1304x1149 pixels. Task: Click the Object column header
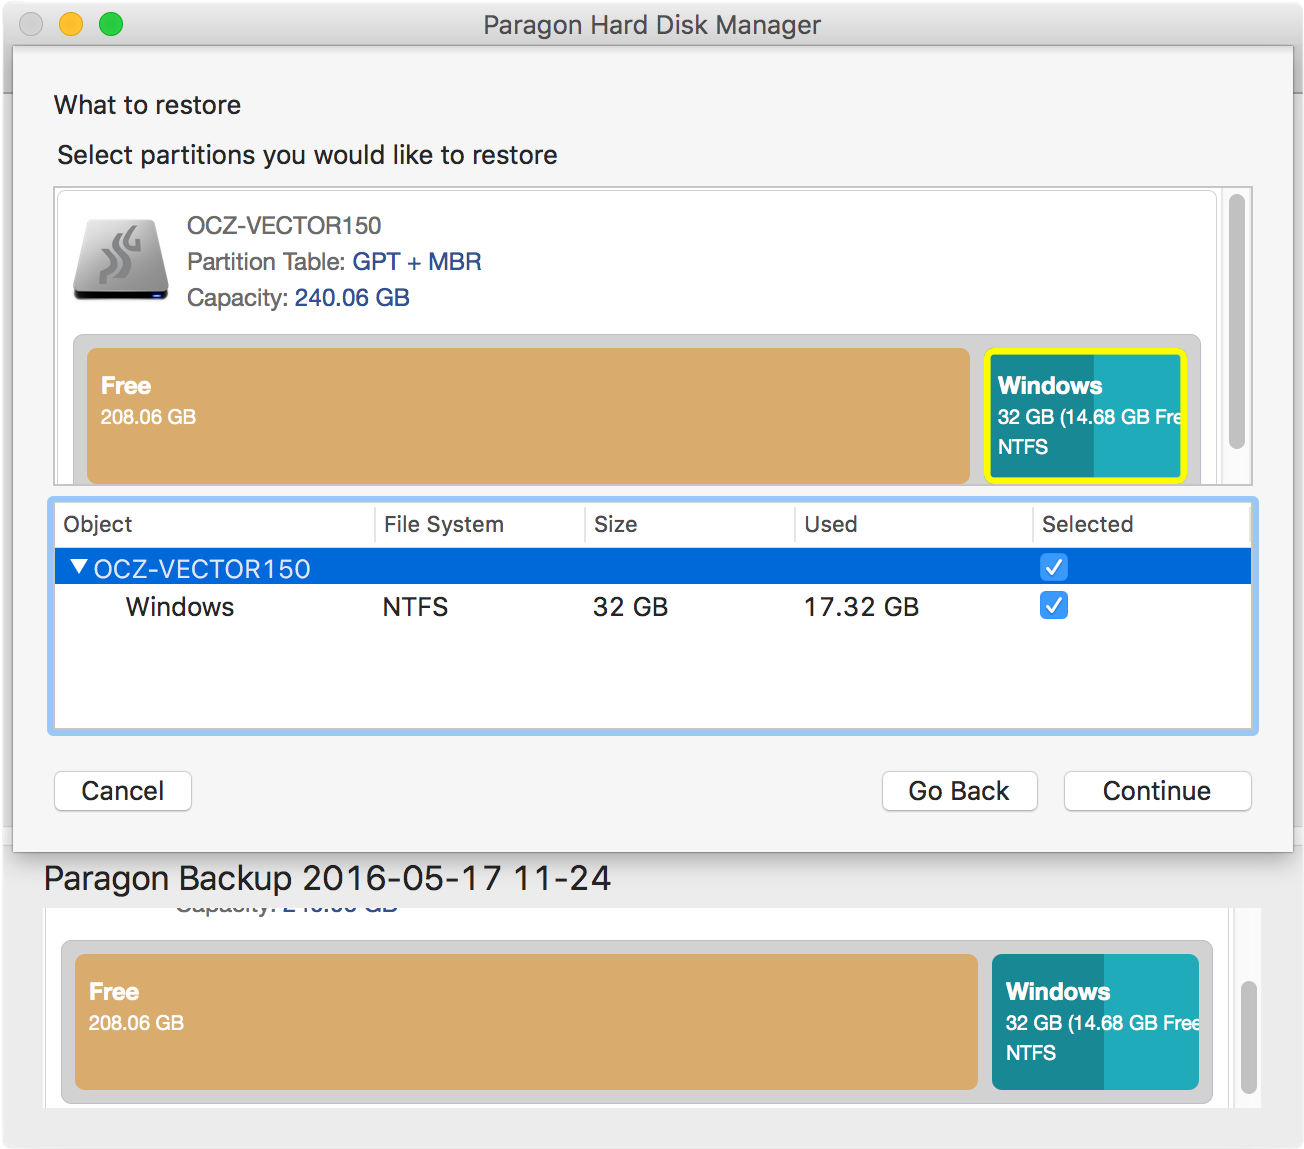(215, 525)
